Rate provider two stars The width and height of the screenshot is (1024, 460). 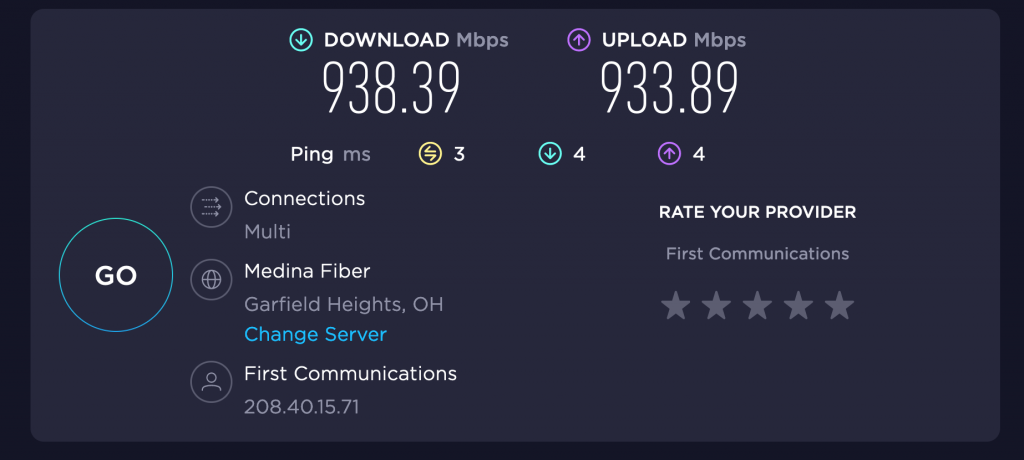716,306
